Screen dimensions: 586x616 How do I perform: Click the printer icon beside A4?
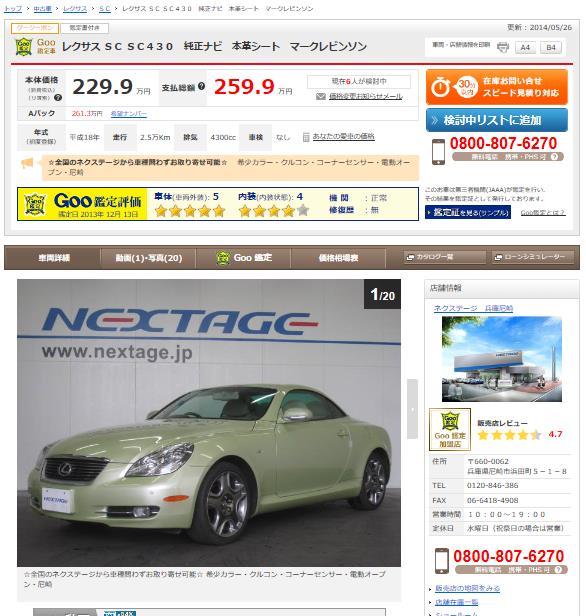pos(503,48)
